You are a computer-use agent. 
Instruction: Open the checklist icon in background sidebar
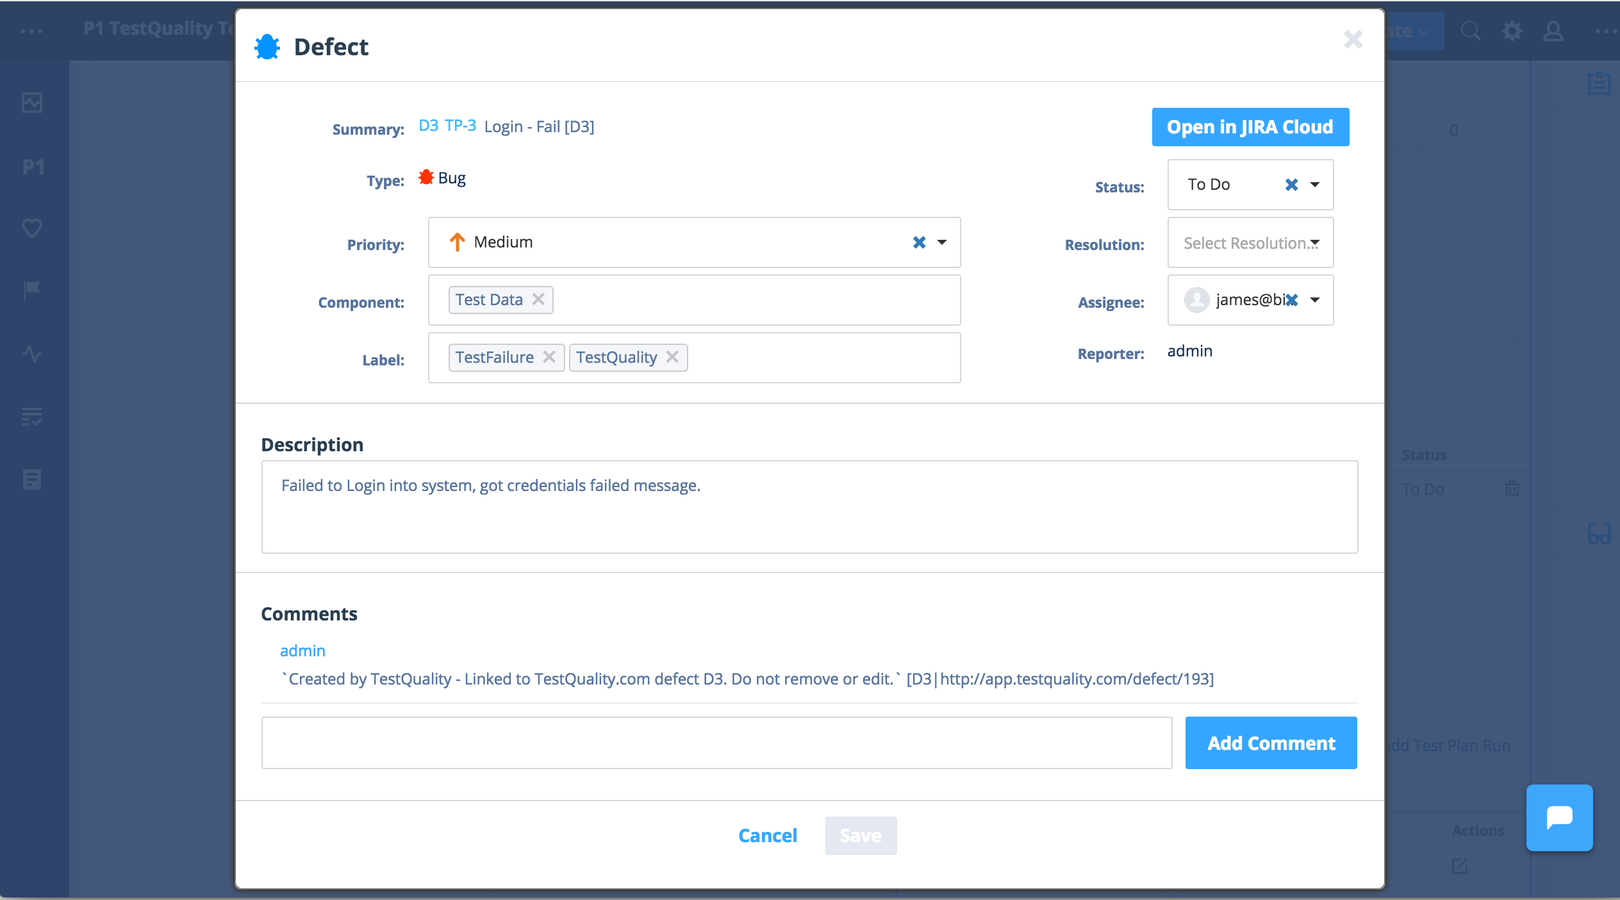click(32, 417)
